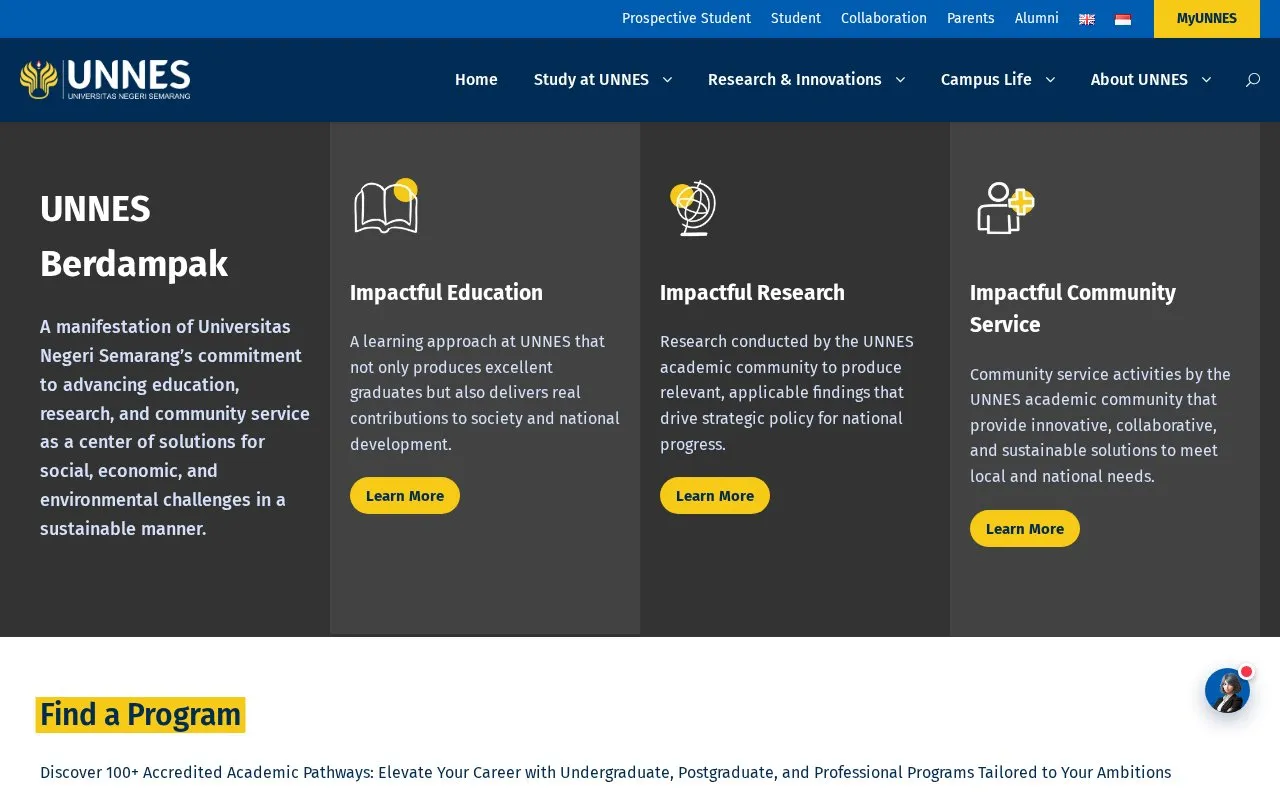Click Learn More under Impactful Education
Viewport: 1280px width, 800px height.
(405, 496)
